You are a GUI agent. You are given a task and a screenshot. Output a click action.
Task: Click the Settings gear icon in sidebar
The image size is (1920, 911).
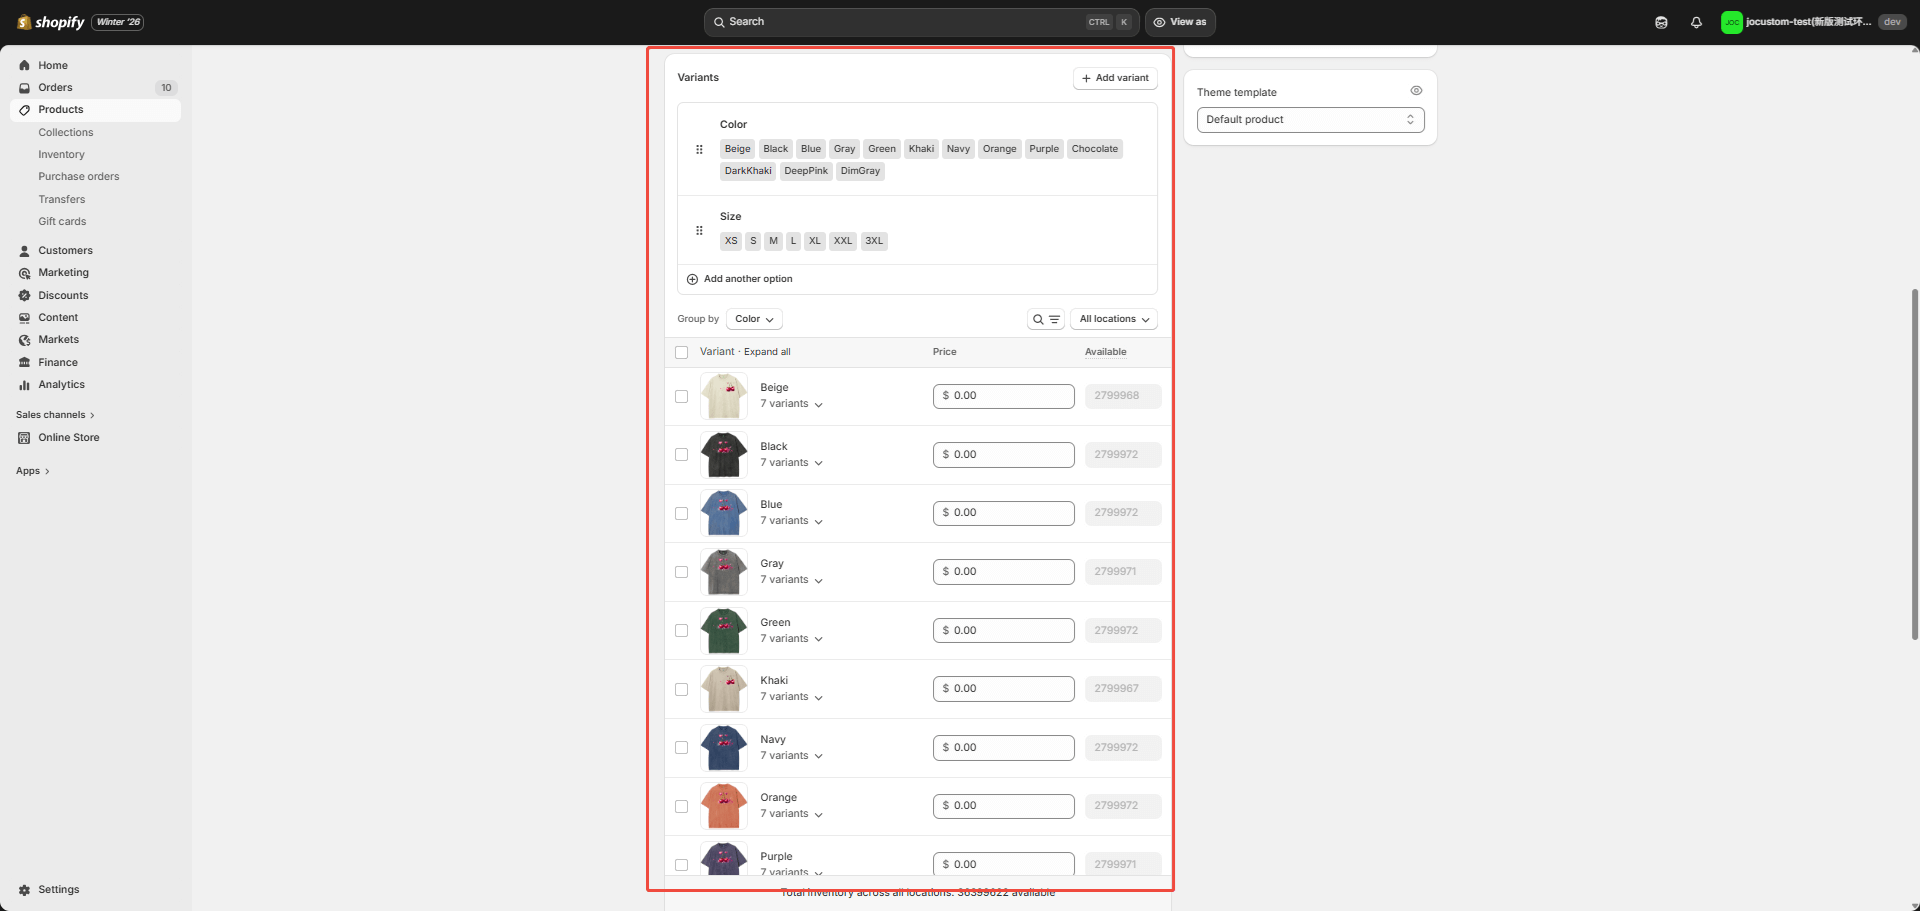point(25,890)
